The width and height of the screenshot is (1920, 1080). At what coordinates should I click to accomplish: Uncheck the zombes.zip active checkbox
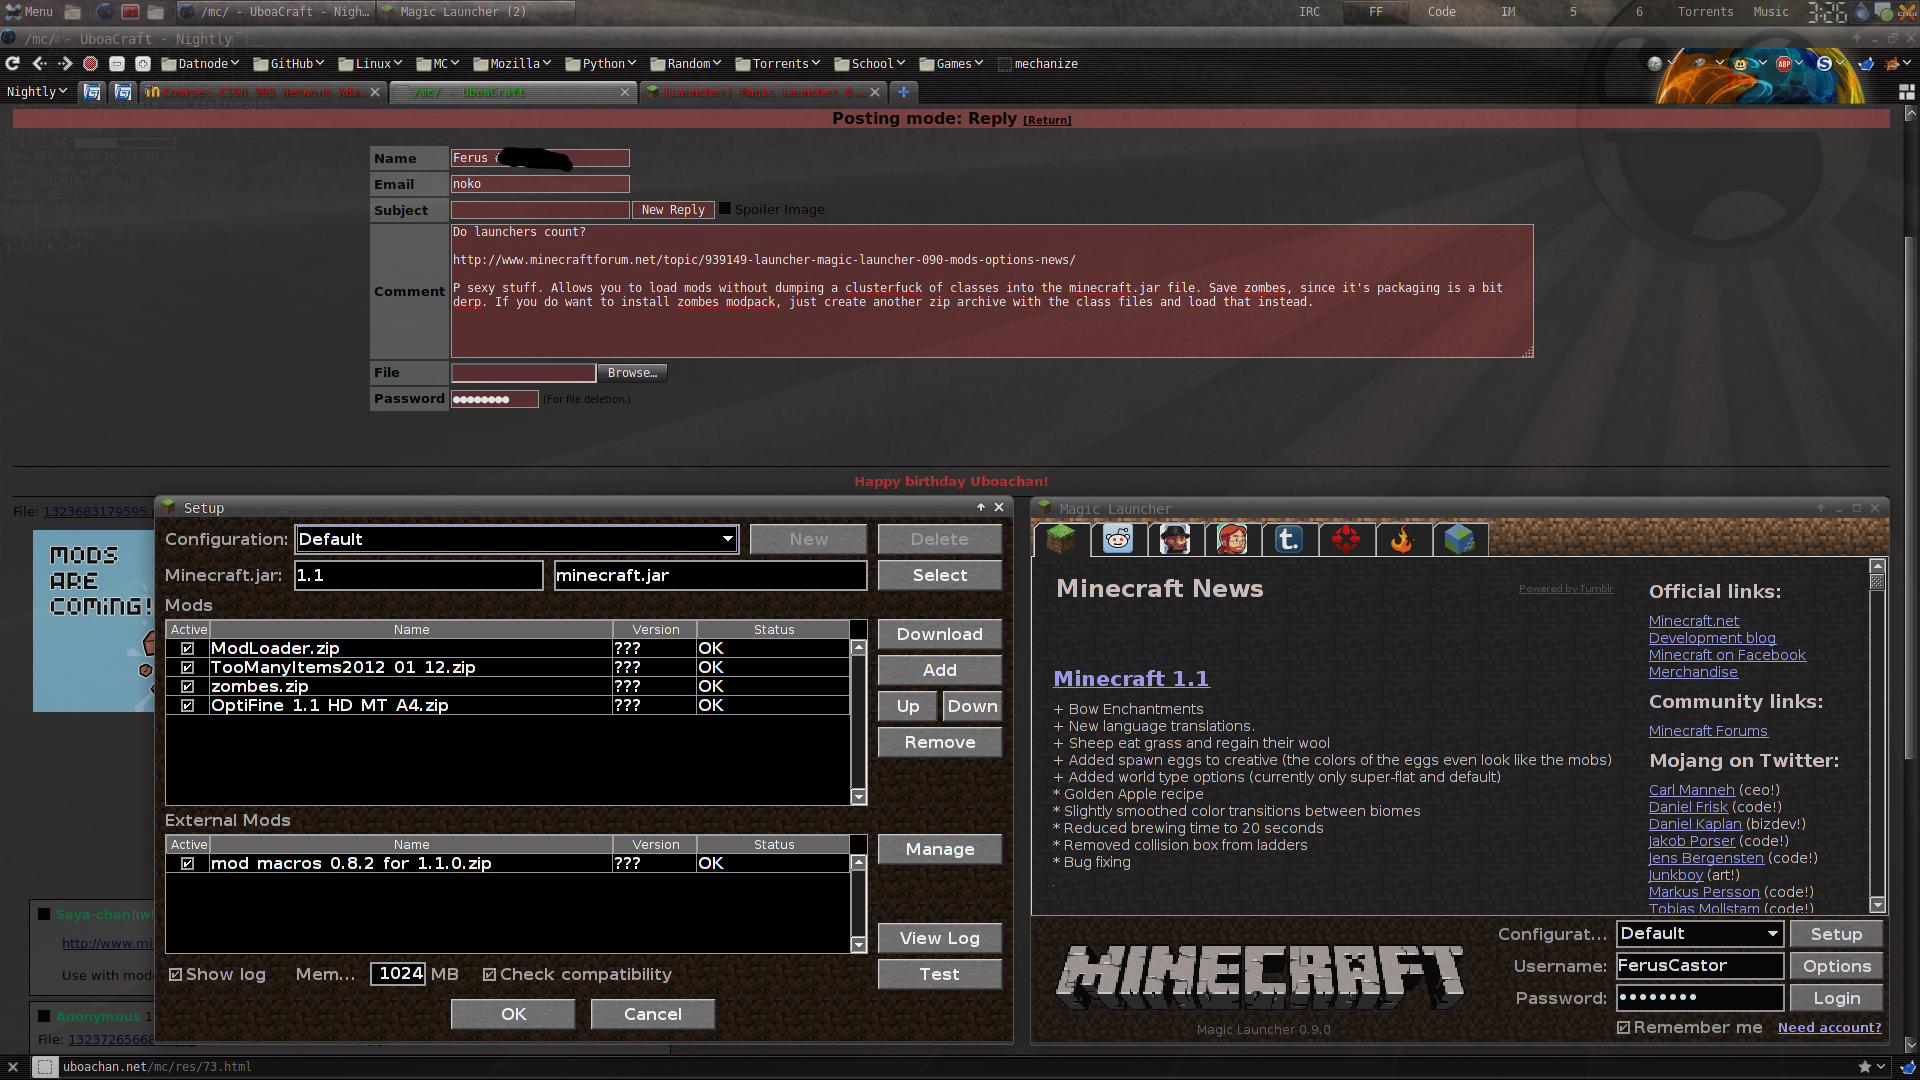[187, 686]
